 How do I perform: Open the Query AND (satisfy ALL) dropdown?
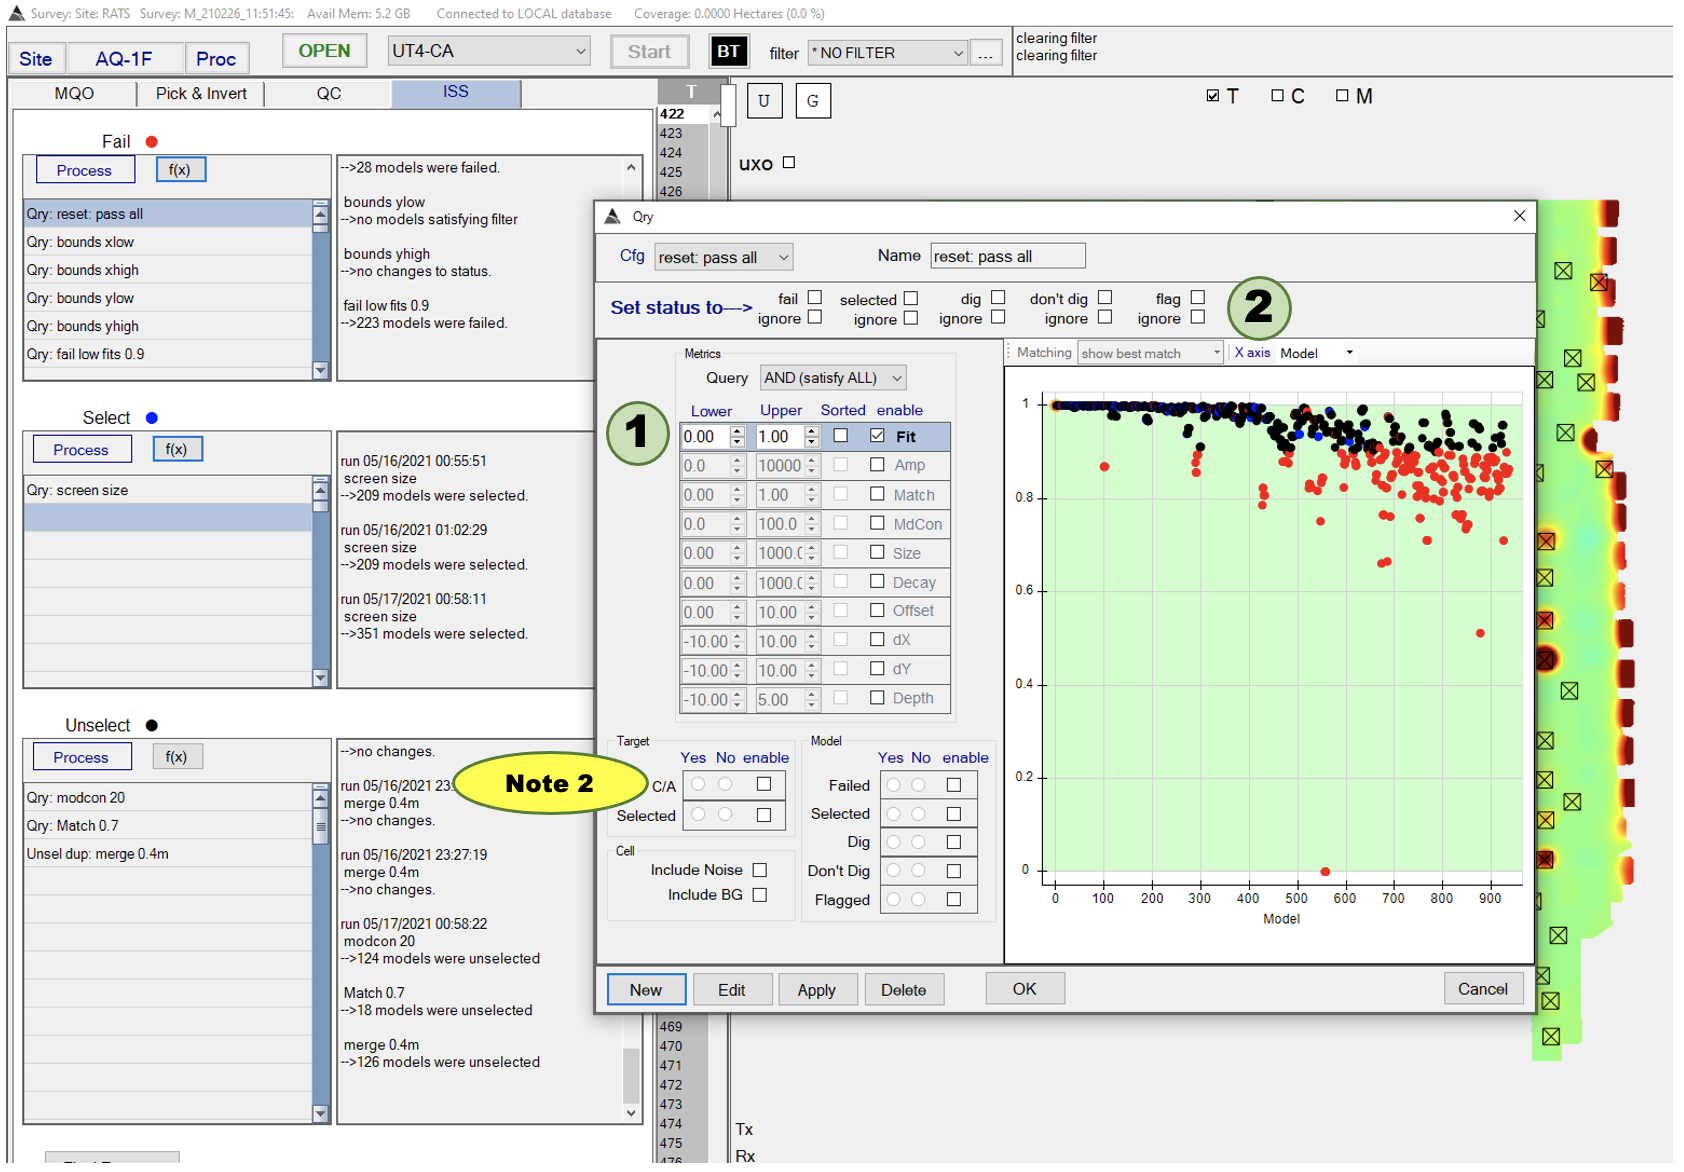pos(833,378)
